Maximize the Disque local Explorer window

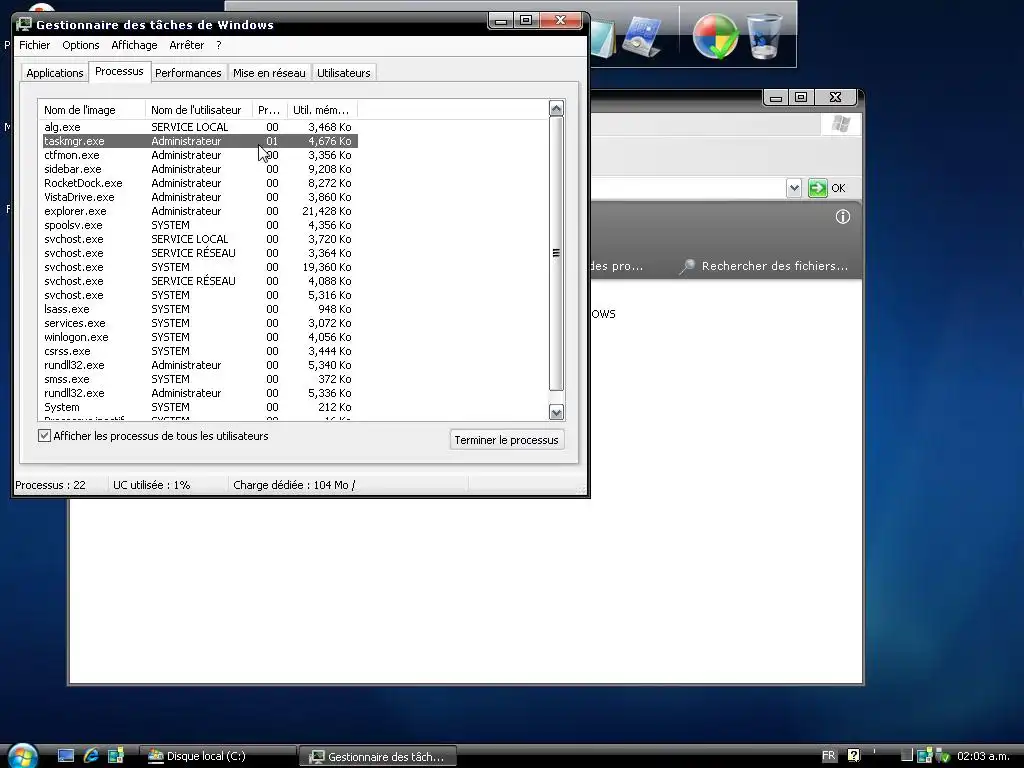tap(801, 97)
